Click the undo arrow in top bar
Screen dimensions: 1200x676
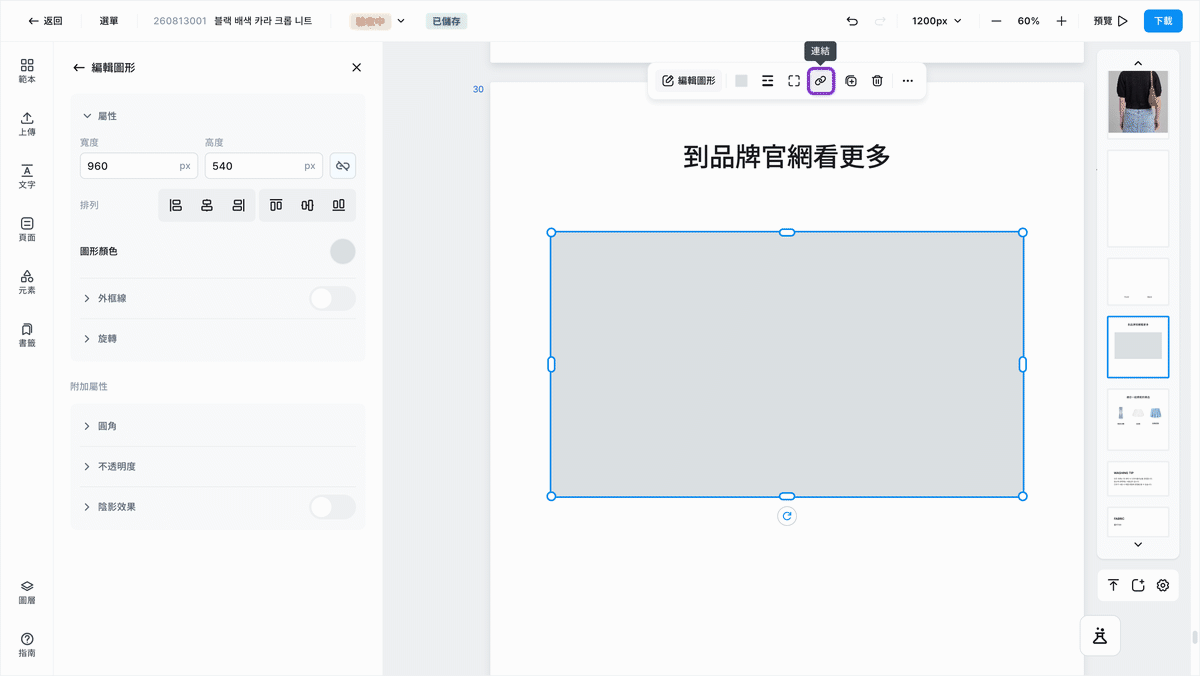click(x=852, y=21)
